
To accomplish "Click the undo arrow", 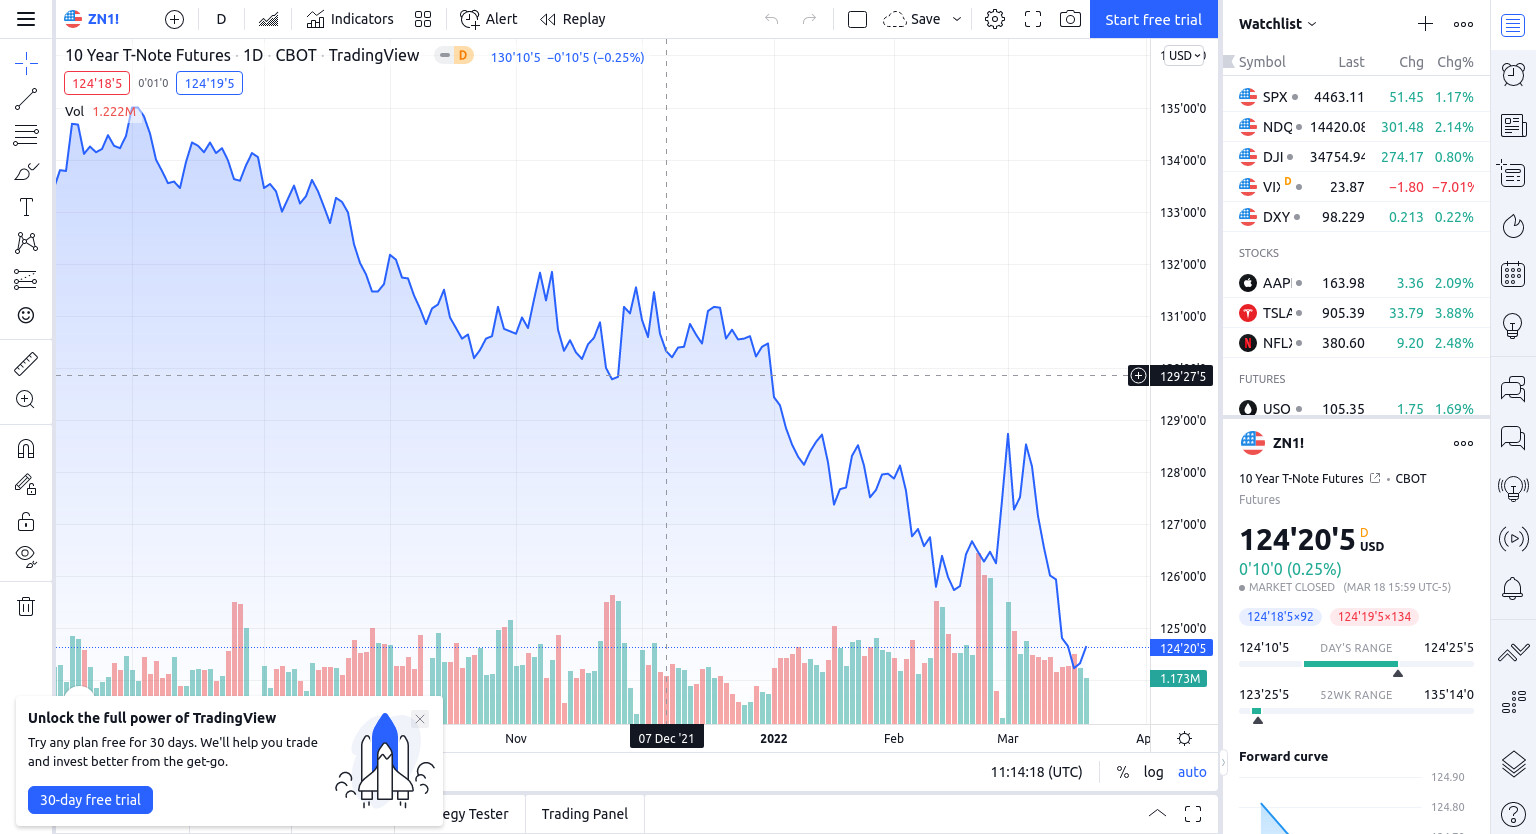I will coord(771,19).
